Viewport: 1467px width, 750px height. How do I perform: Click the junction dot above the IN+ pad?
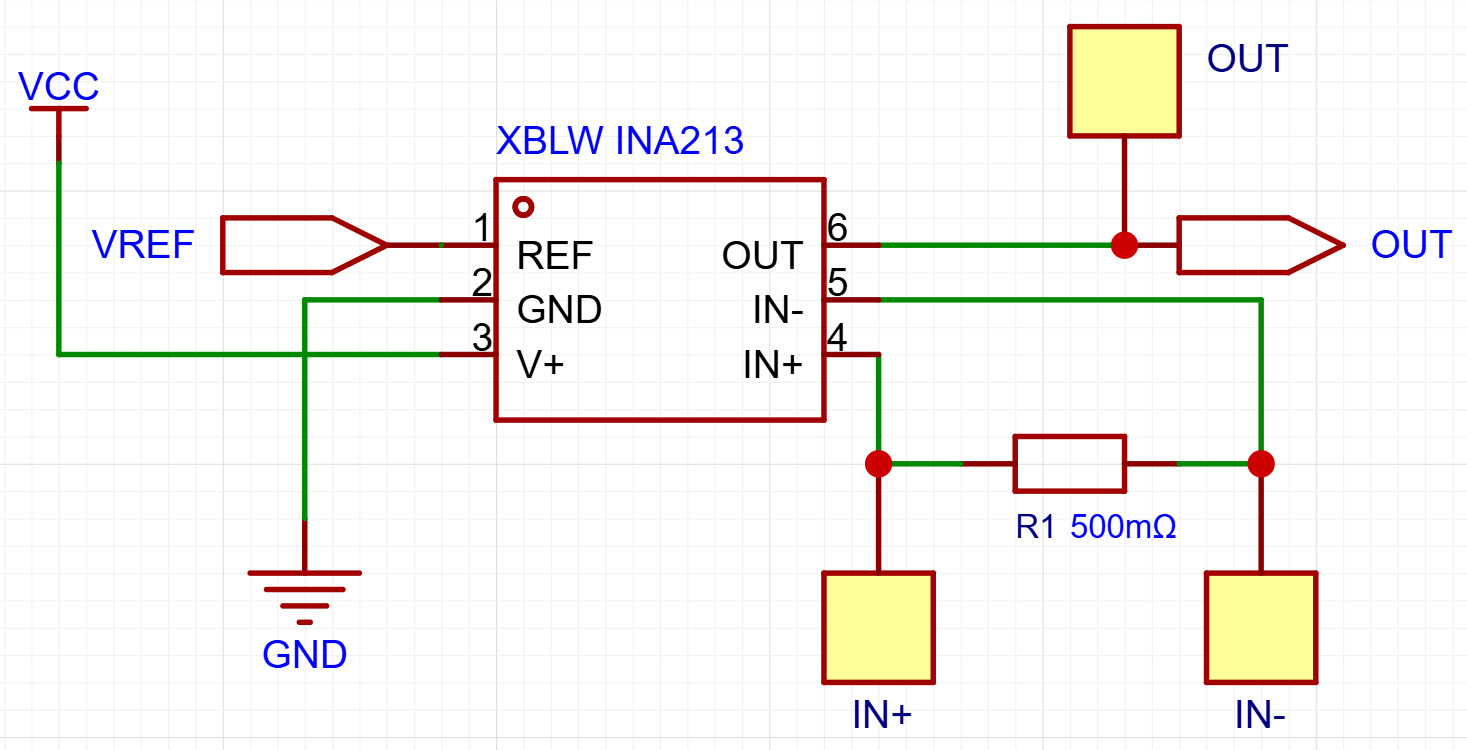(878, 463)
